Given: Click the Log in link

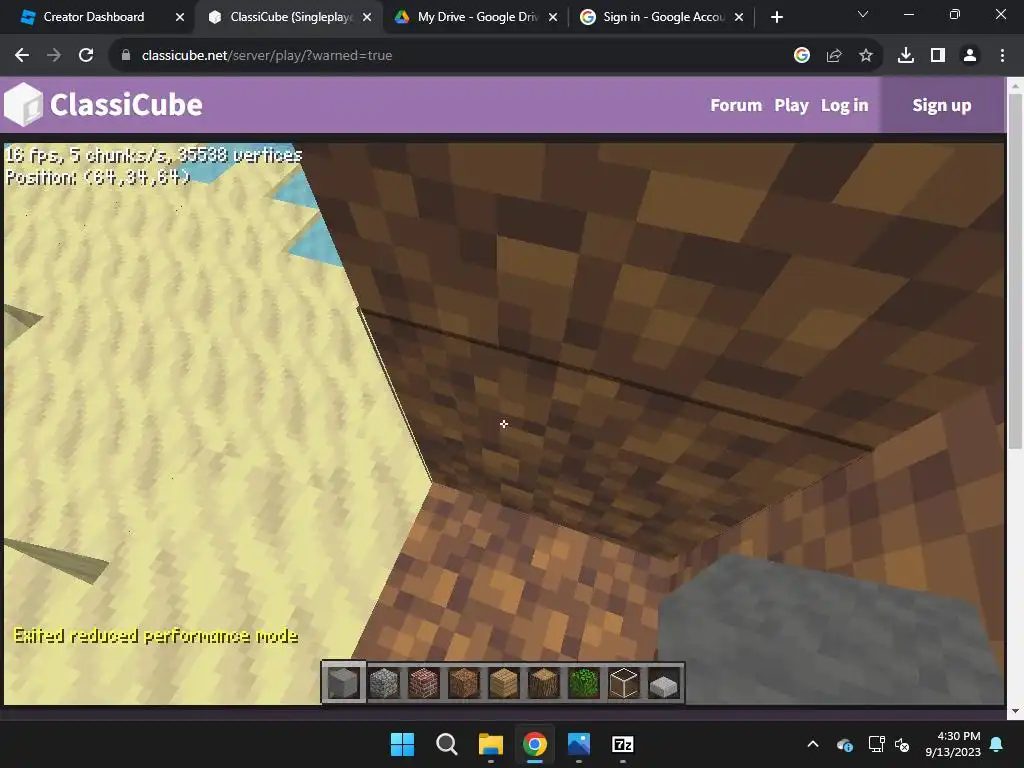Looking at the screenshot, I should [x=844, y=105].
